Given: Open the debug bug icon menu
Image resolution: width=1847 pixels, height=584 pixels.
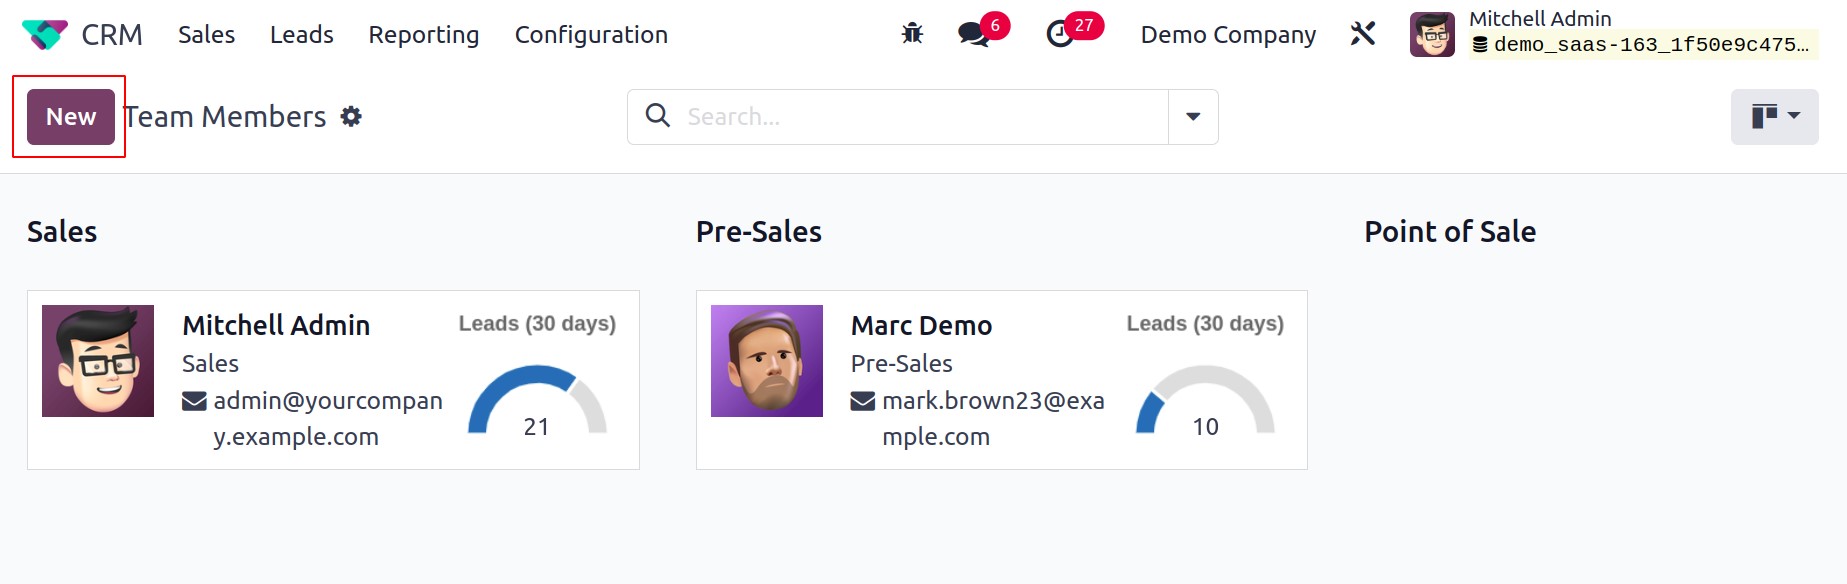Looking at the screenshot, I should pyautogui.click(x=912, y=34).
